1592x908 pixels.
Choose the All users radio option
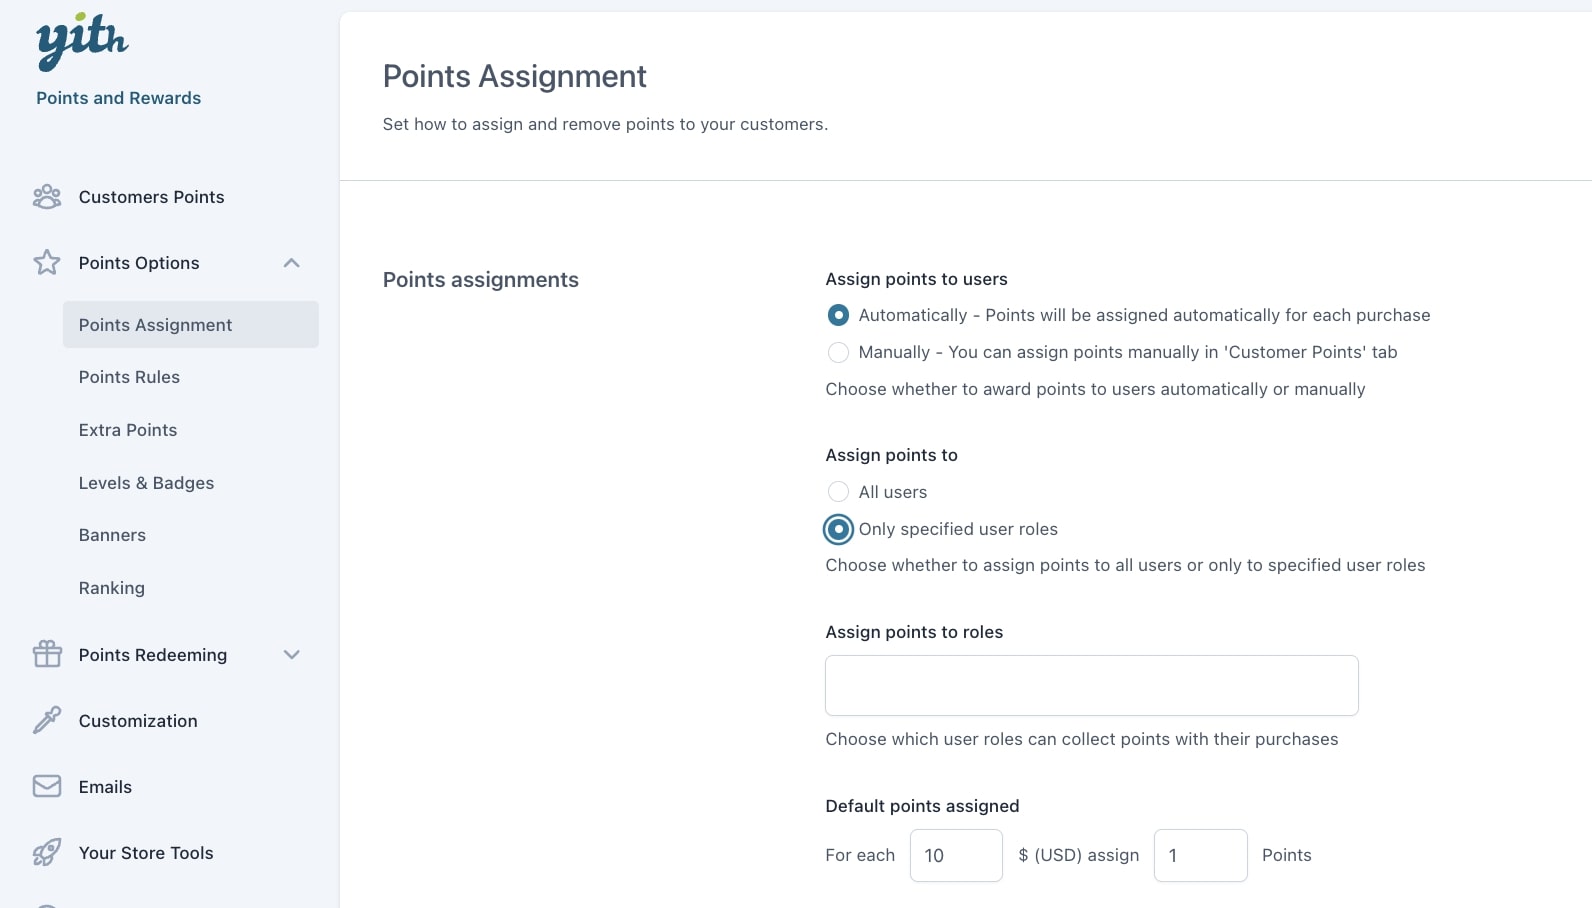pyautogui.click(x=838, y=492)
